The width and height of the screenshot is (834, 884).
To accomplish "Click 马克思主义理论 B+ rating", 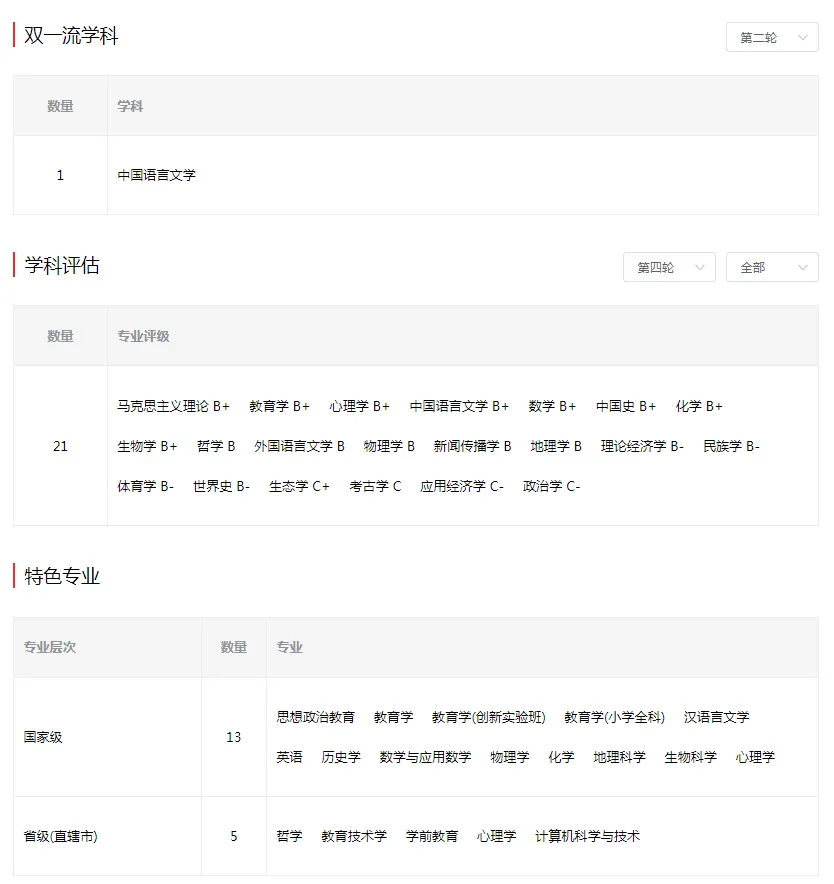I will coord(173,406).
